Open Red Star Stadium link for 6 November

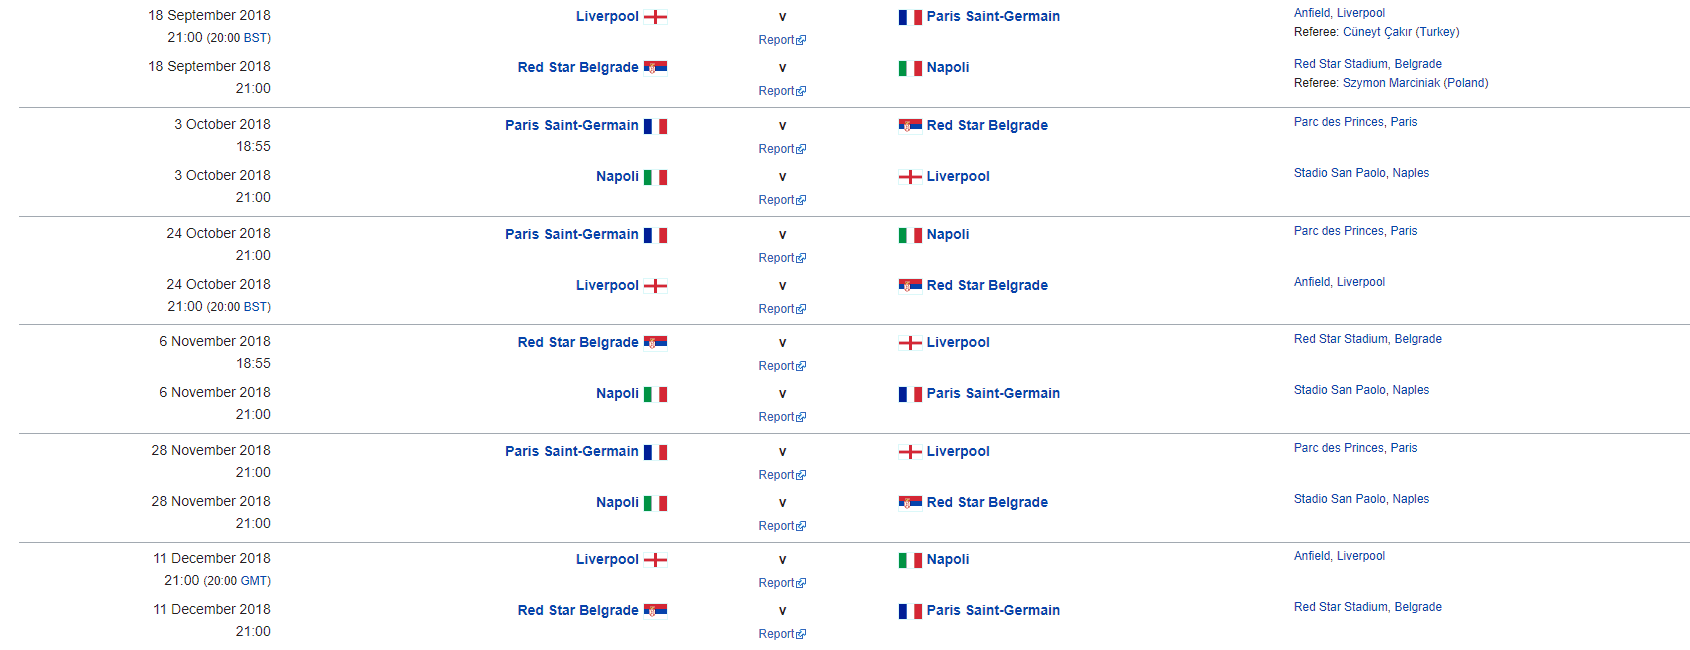pos(1367,339)
